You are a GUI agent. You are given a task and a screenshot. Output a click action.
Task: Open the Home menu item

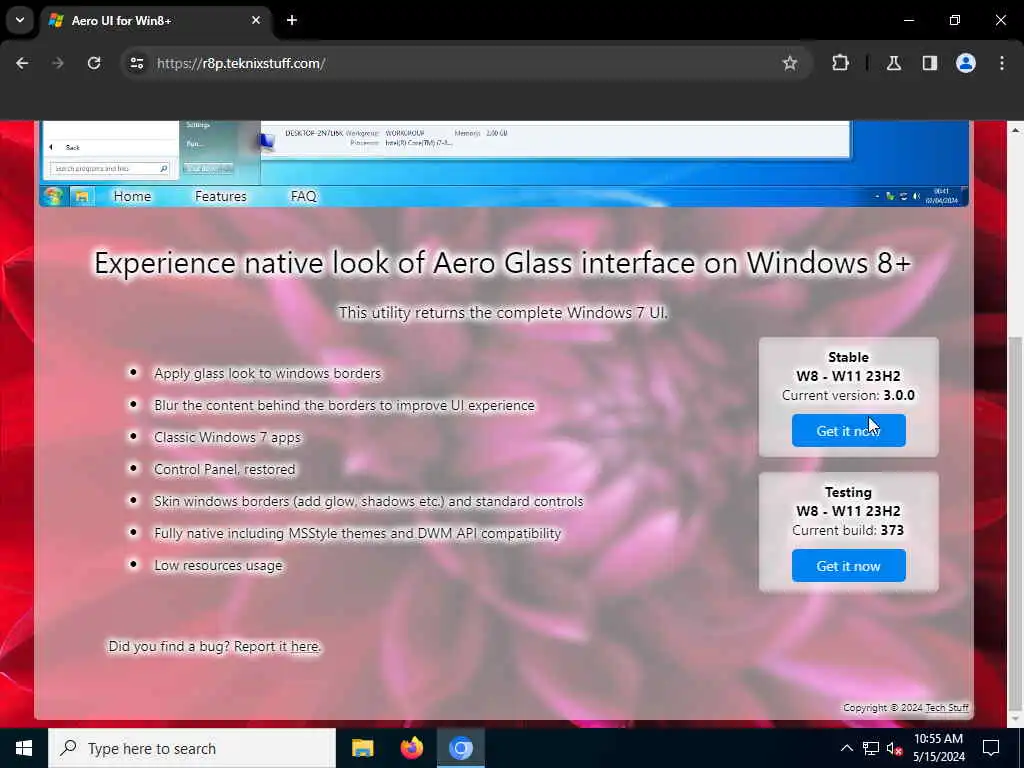(x=132, y=196)
